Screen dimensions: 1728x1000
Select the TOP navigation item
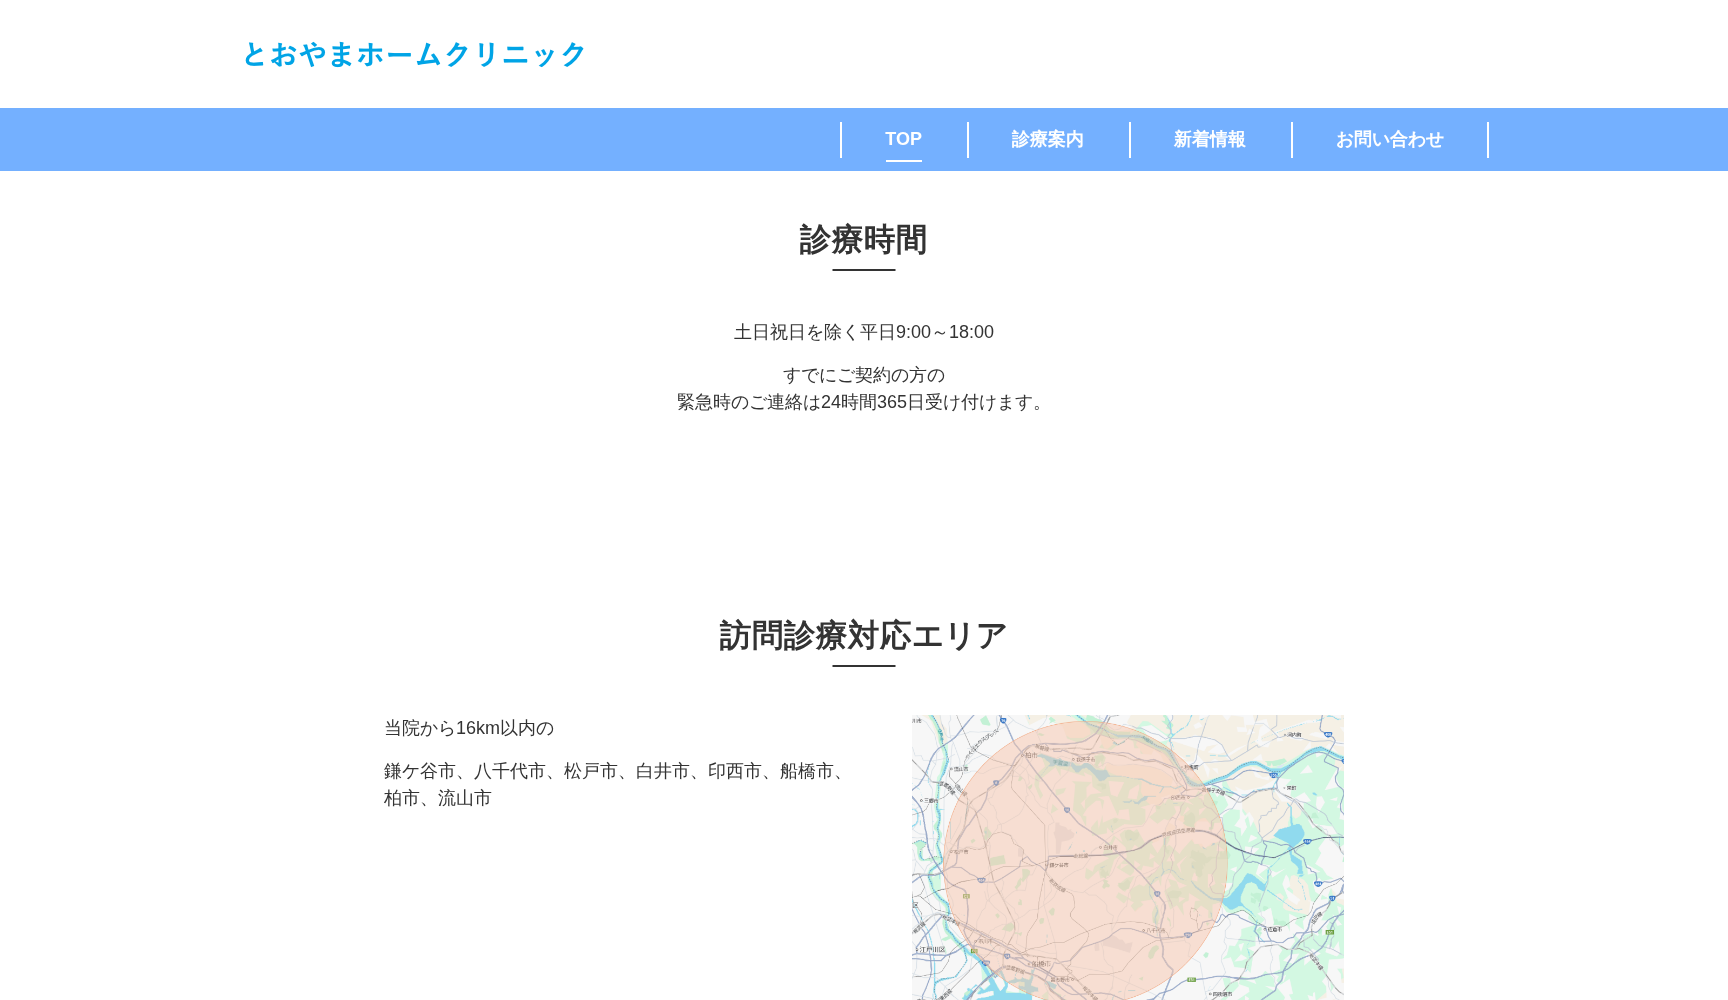903,139
